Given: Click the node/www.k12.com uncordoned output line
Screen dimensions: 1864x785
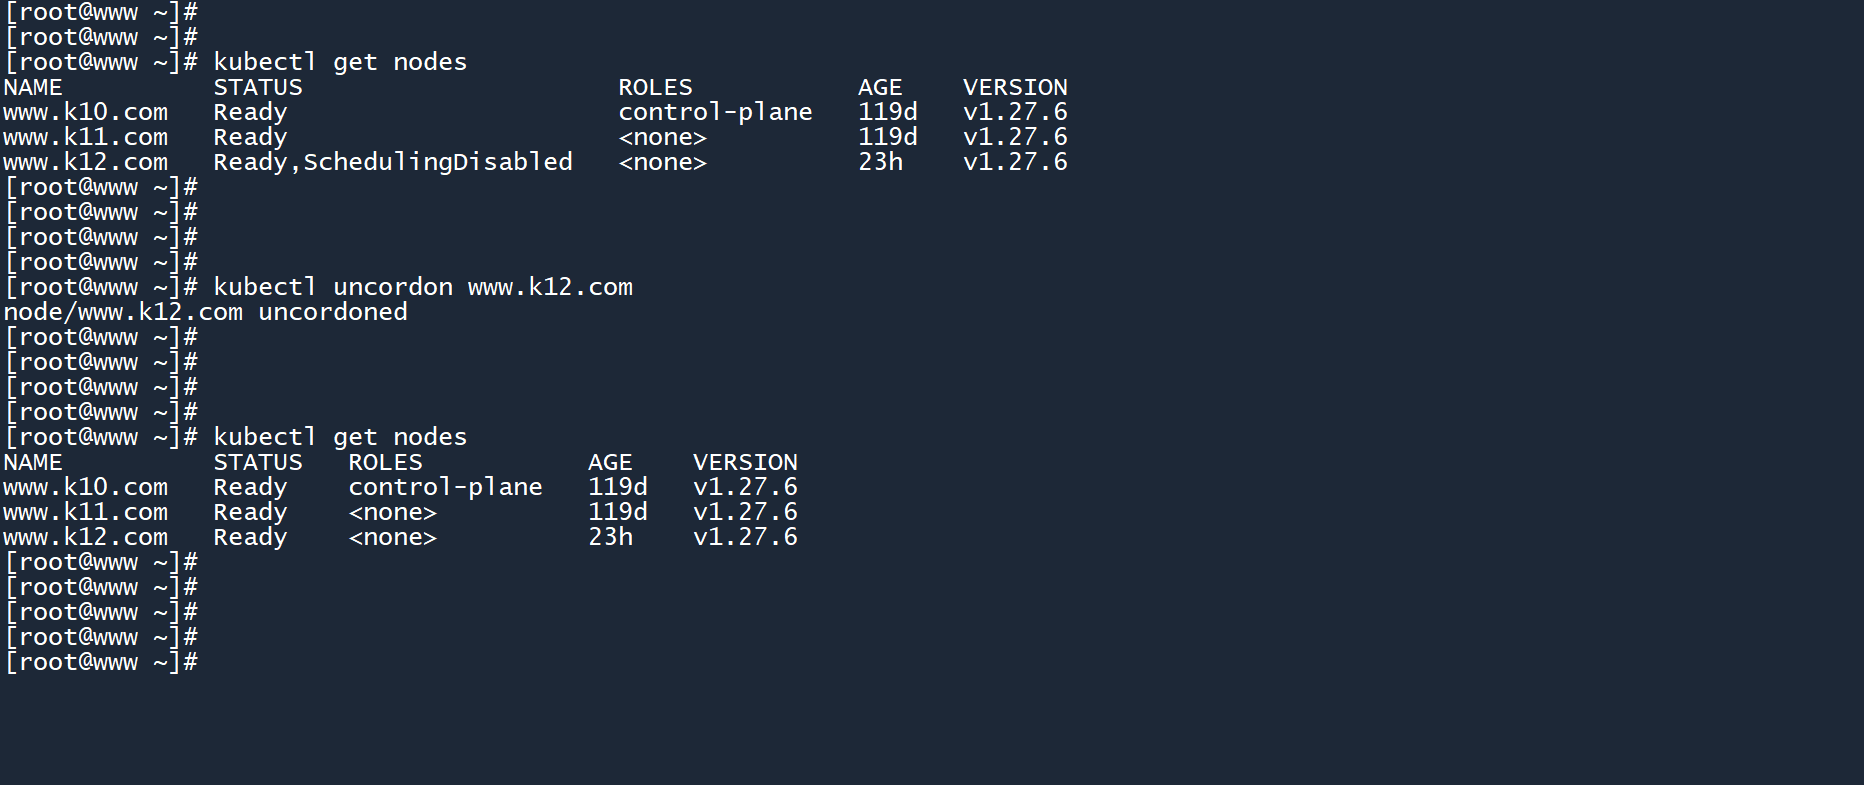Looking at the screenshot, I should coord(205,312).
